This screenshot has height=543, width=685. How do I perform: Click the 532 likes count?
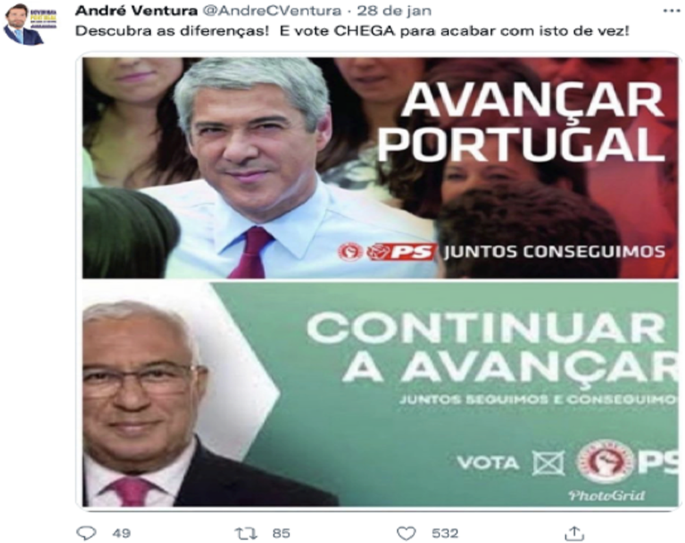tap(445, 533)
